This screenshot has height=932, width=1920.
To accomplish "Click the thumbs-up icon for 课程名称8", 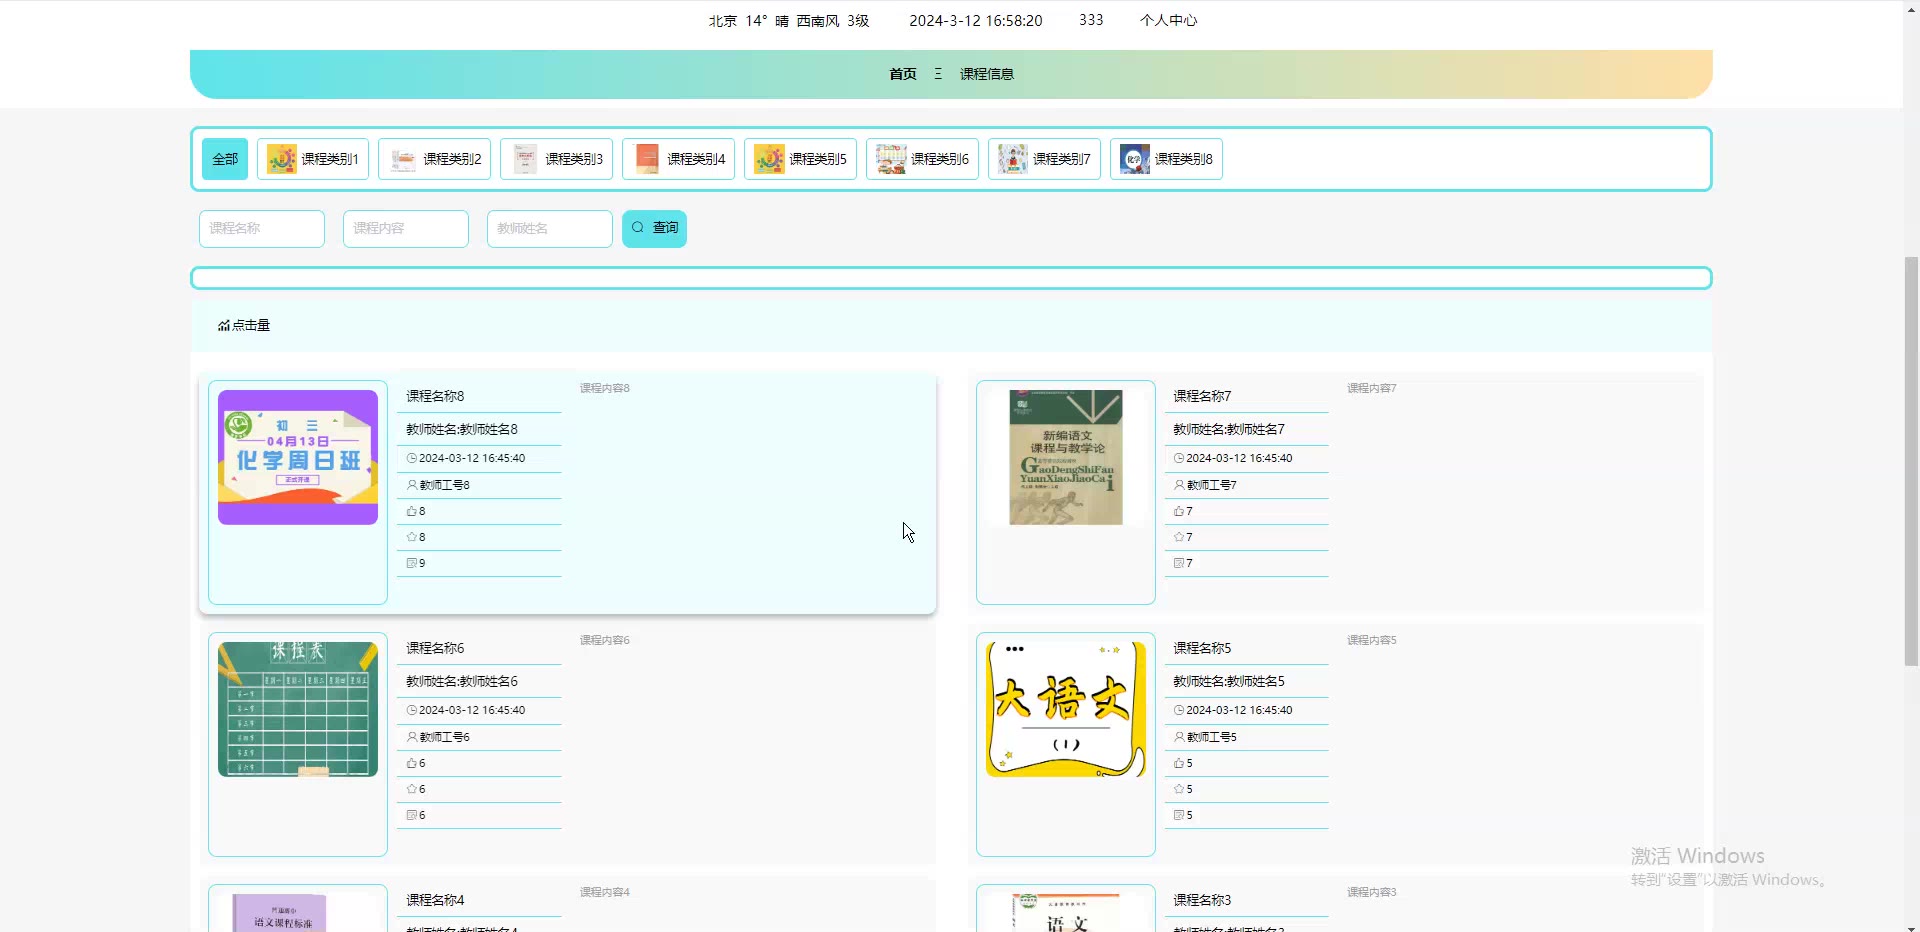I will pyautogui.click(x=412, y=511).
